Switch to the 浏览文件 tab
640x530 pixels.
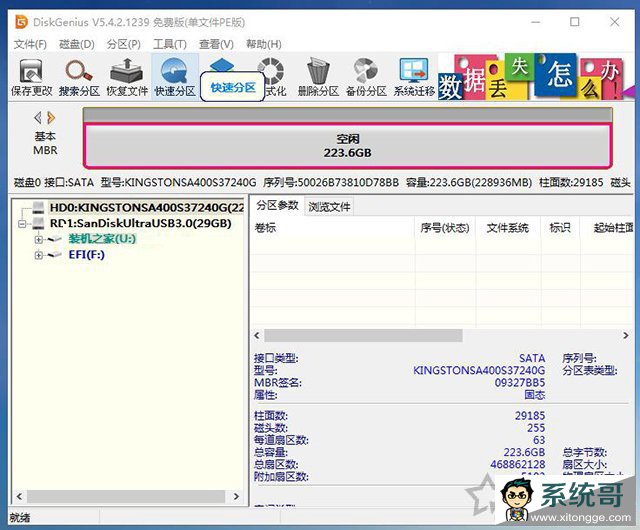pyautogui.click(x=329, y=207)
